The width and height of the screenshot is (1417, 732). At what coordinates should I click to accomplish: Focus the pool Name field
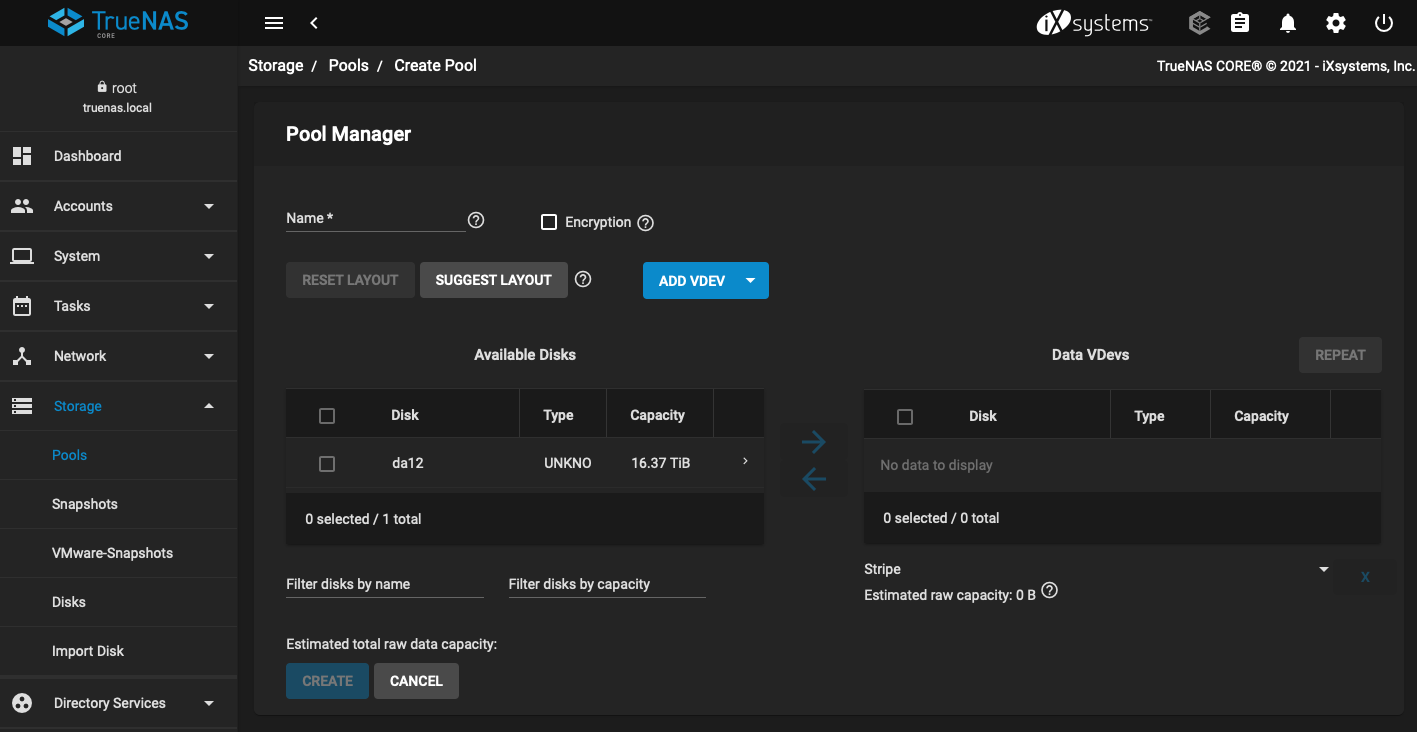point(376,219)
